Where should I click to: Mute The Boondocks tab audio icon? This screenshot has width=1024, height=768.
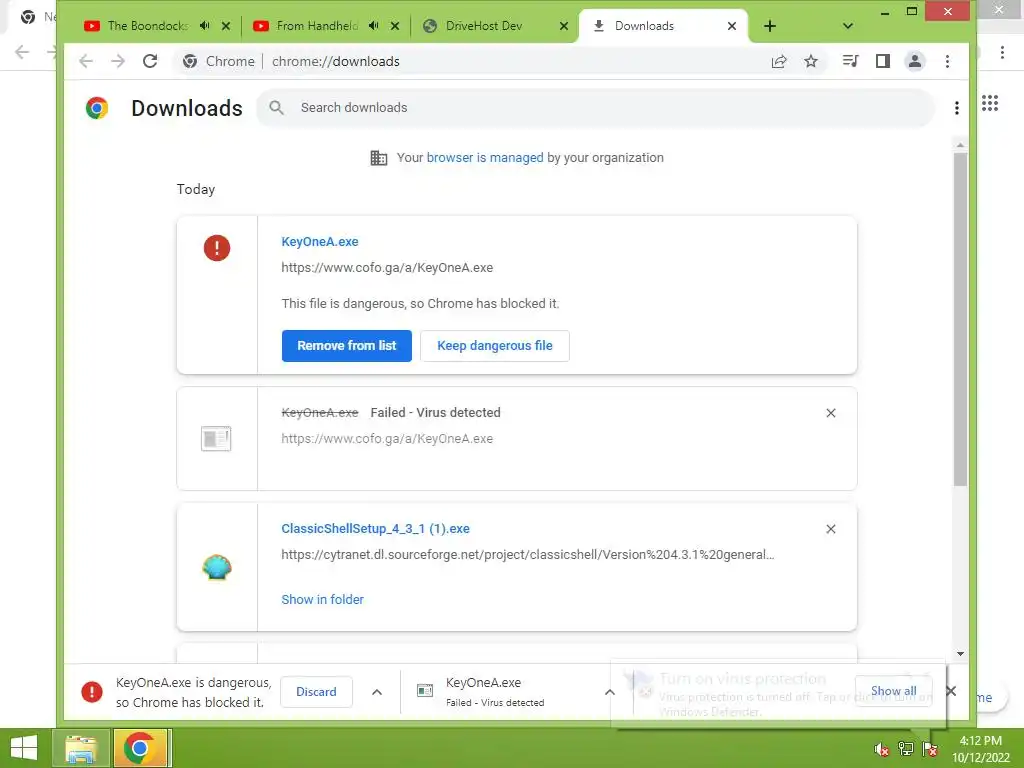point(205,25)
